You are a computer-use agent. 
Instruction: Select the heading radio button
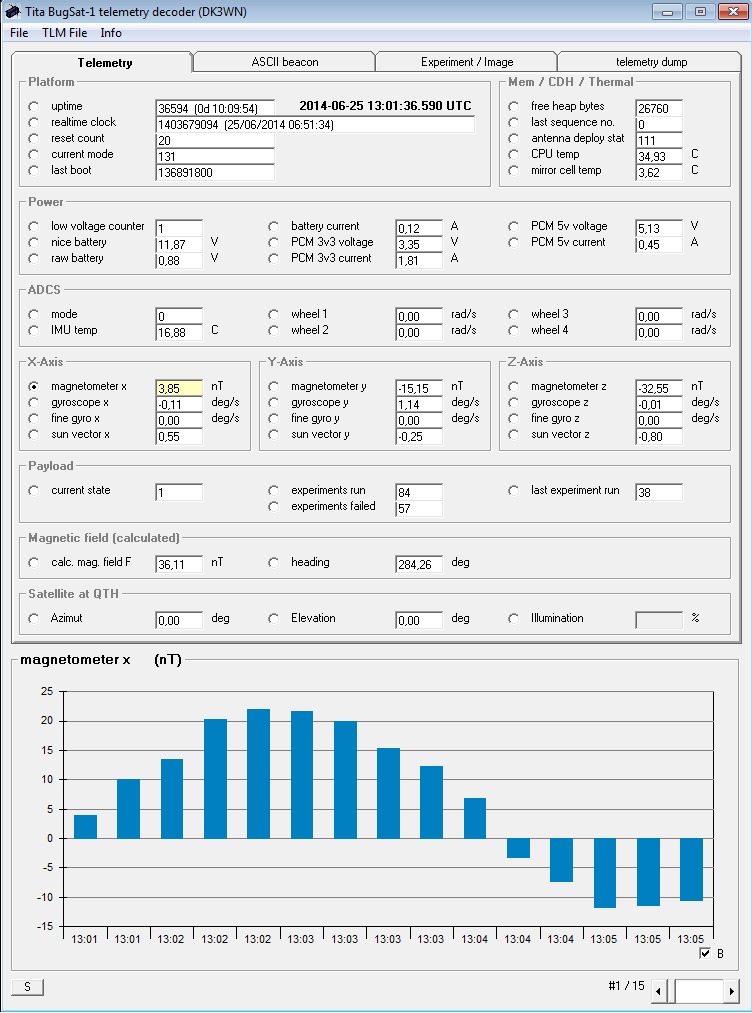[x=274, y=563]
